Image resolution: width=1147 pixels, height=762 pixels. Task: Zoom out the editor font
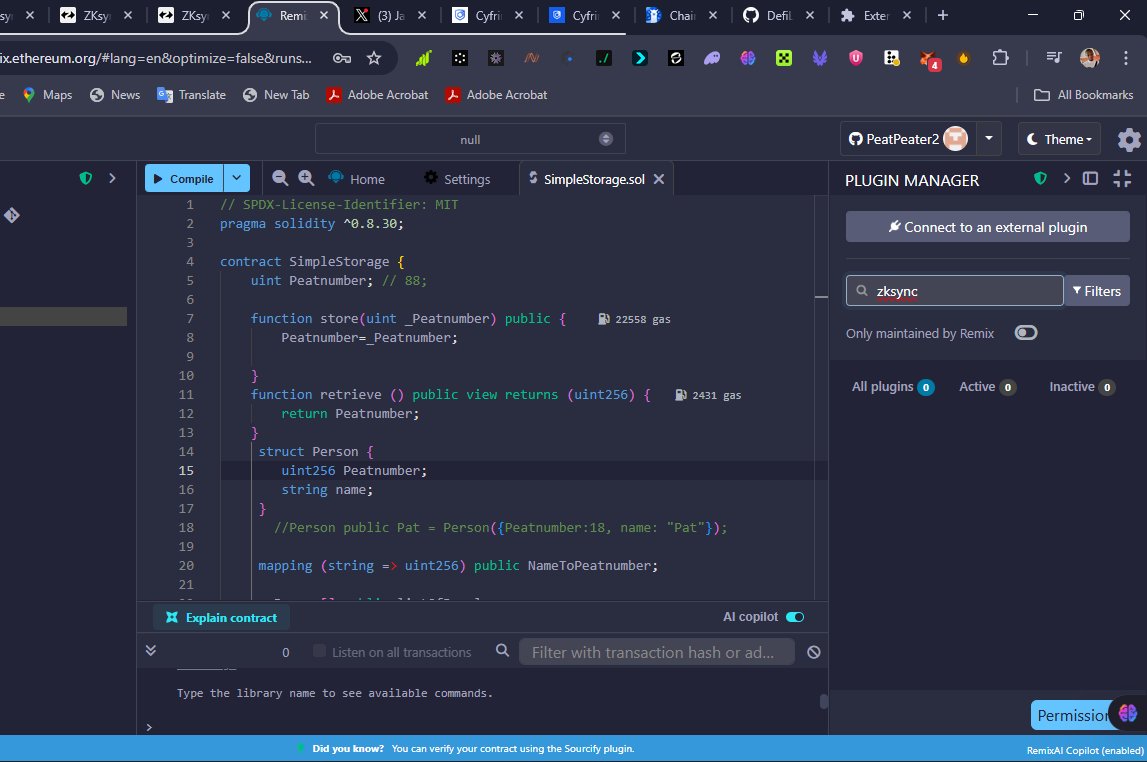click(x=279, y=178)
